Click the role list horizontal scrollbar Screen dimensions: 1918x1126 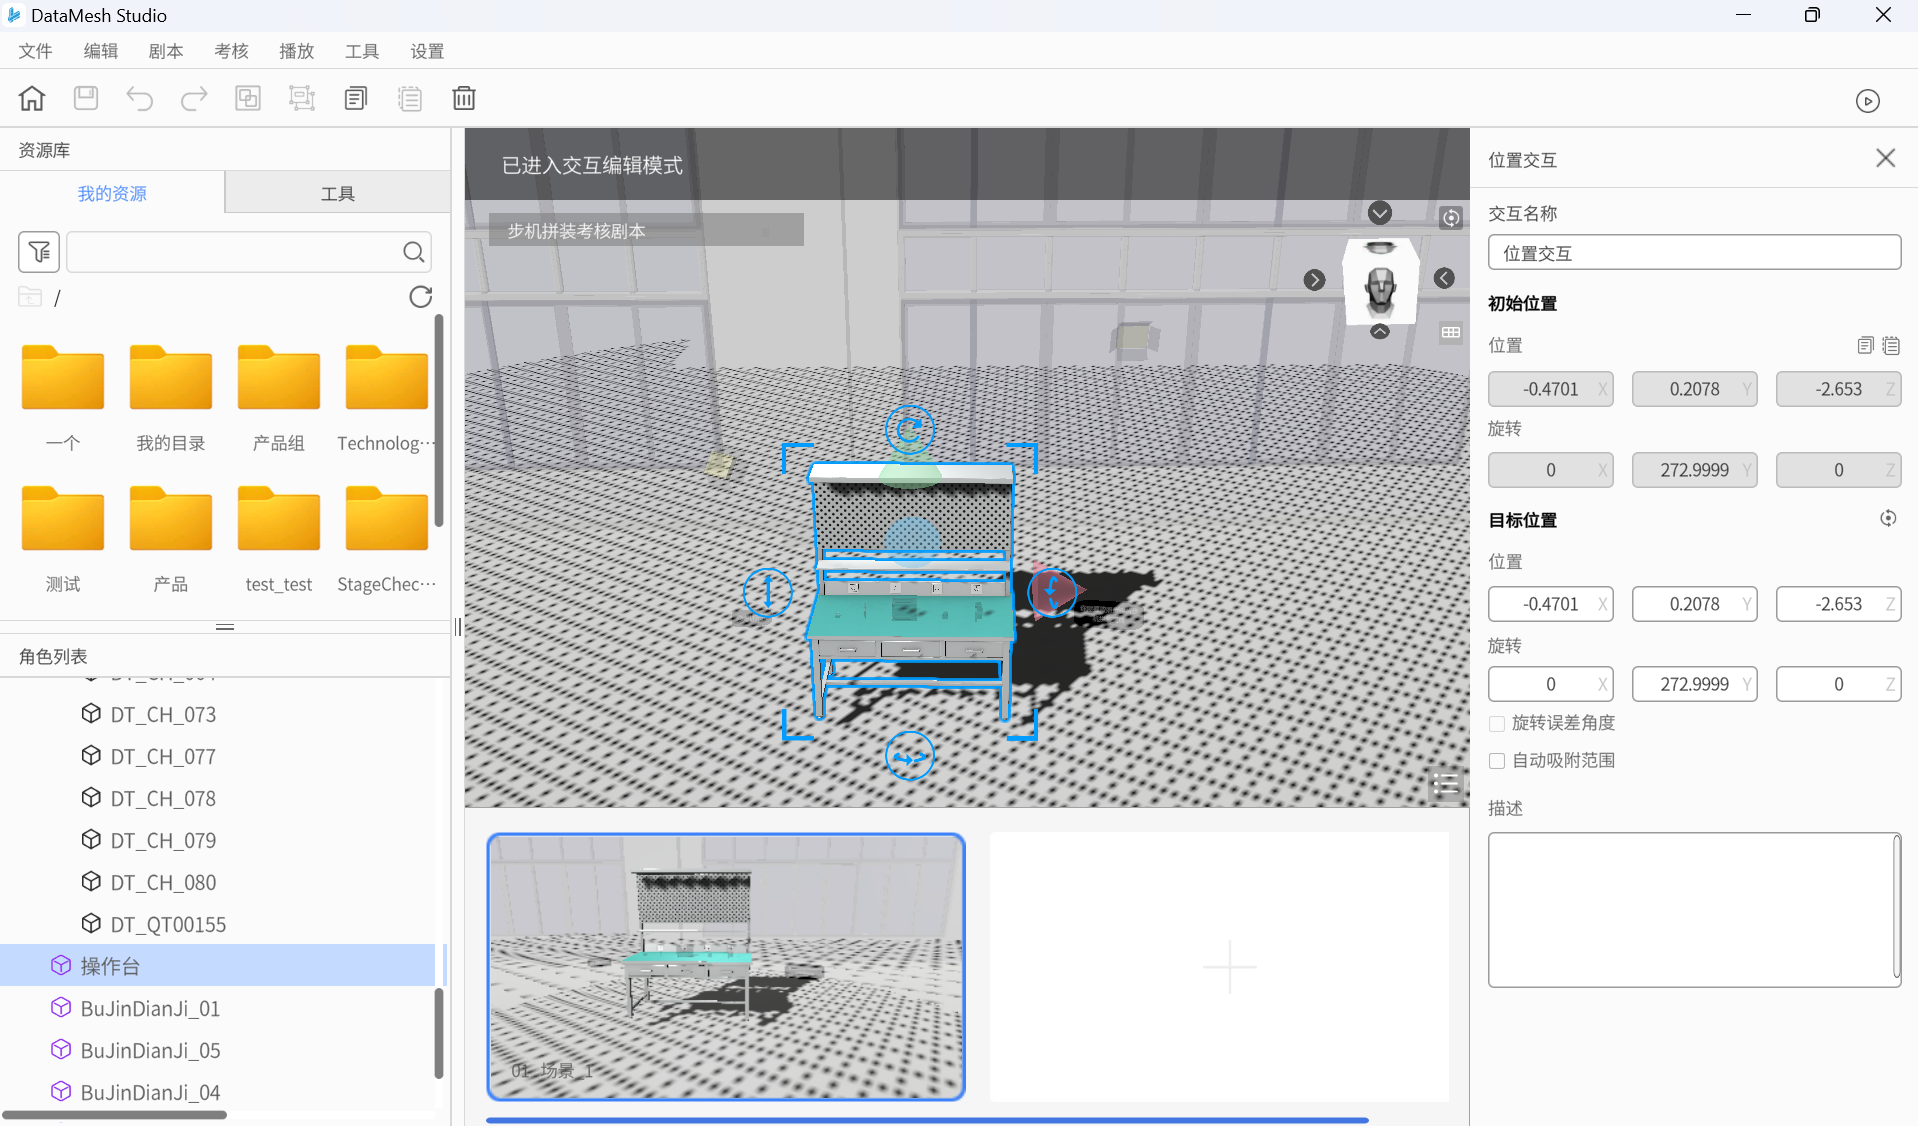pyautogui.click(x=114, y=1114)
